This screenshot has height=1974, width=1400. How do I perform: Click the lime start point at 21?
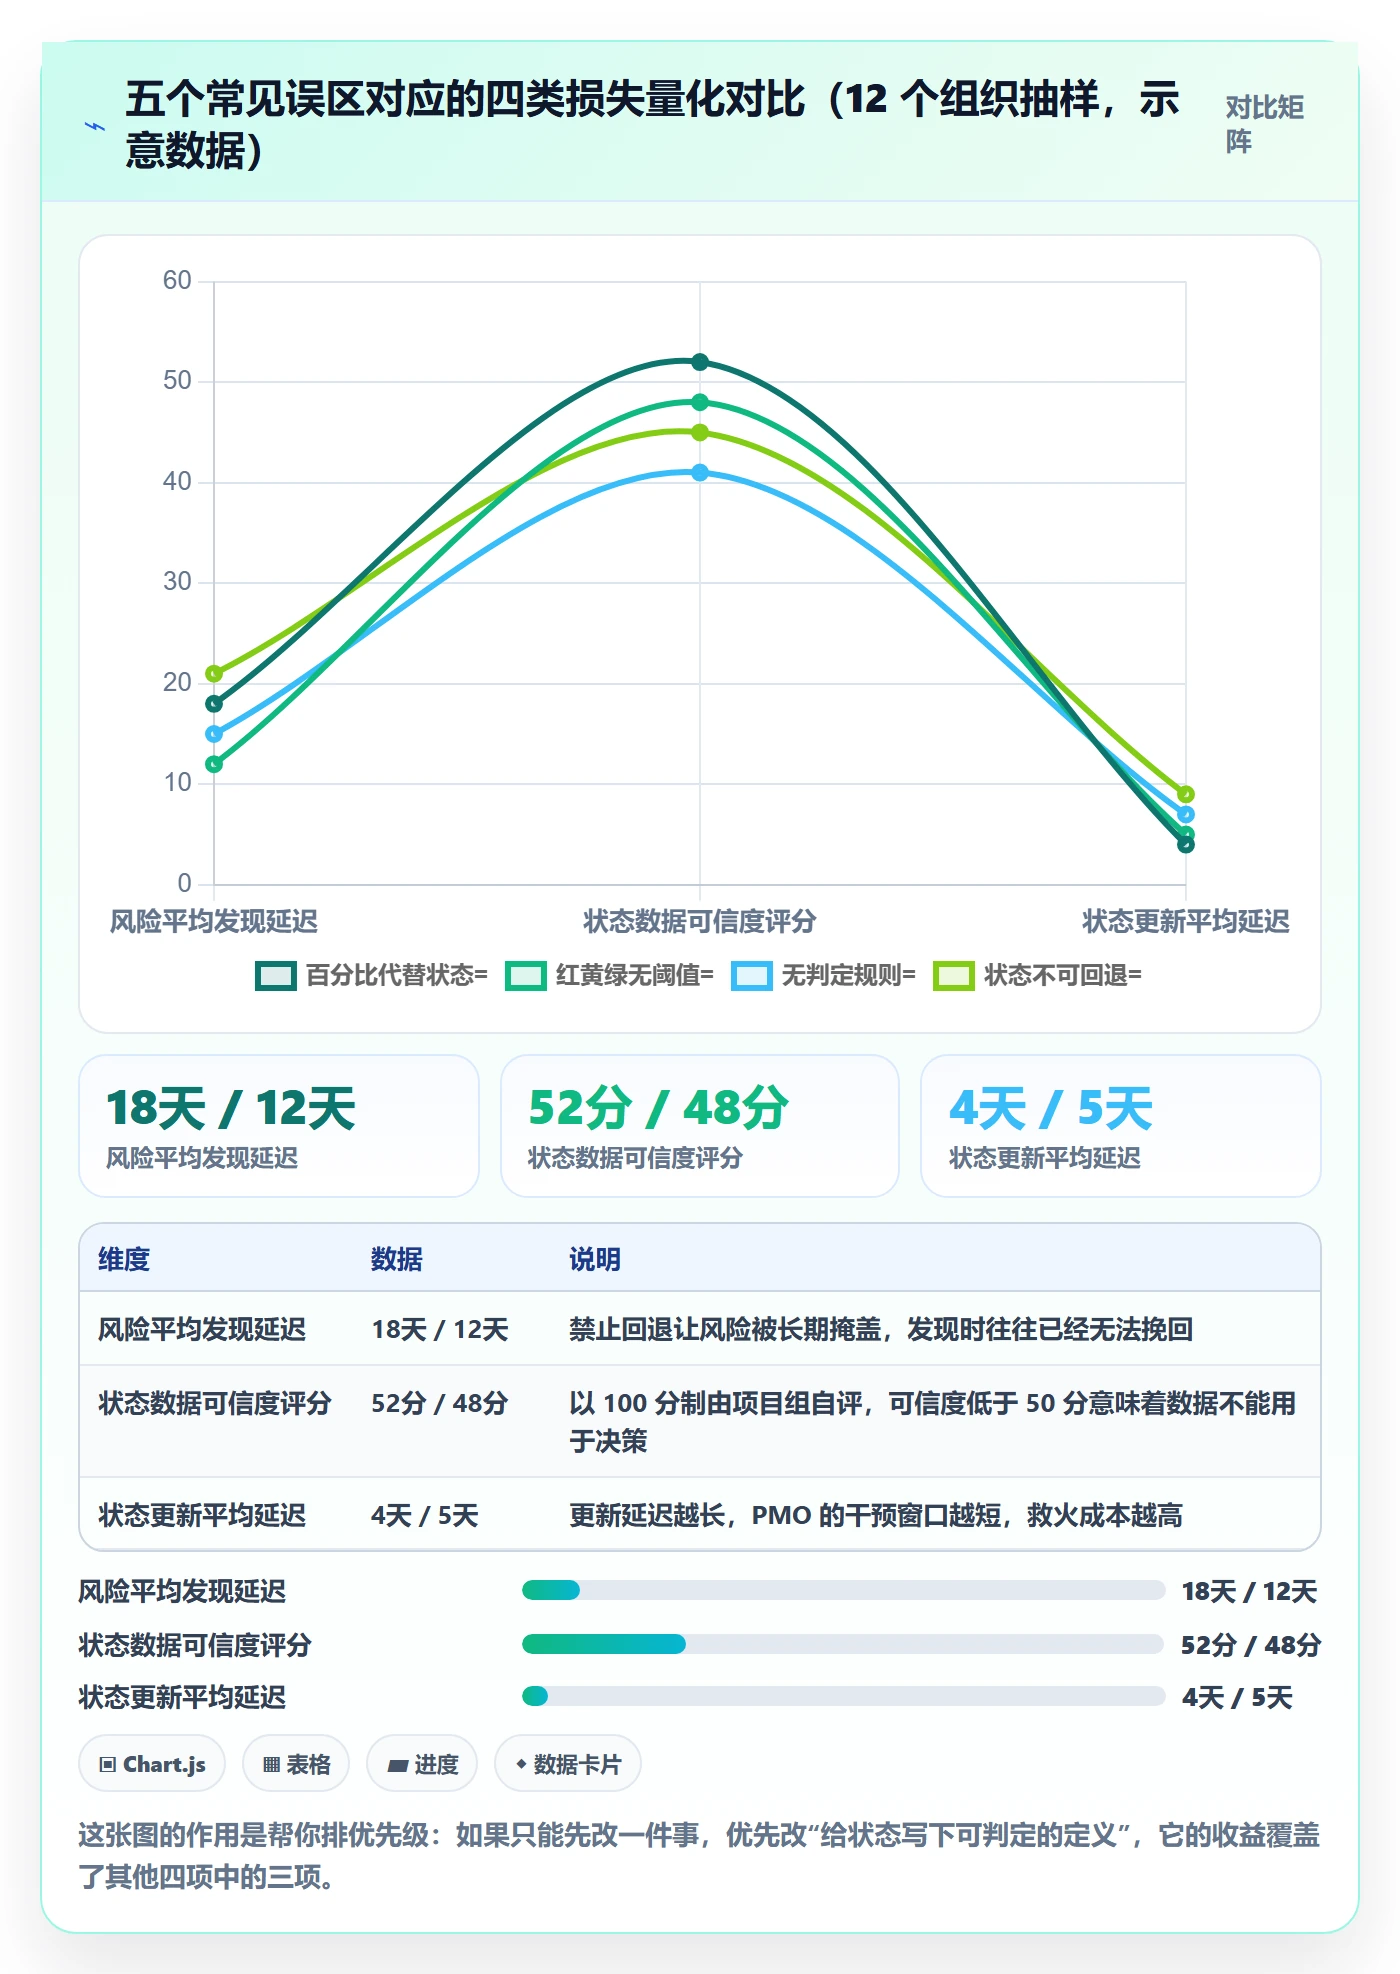click(x=214, y=673)
